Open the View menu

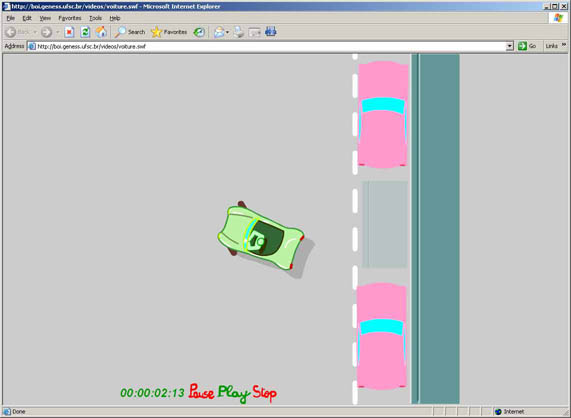coord(45,18)
